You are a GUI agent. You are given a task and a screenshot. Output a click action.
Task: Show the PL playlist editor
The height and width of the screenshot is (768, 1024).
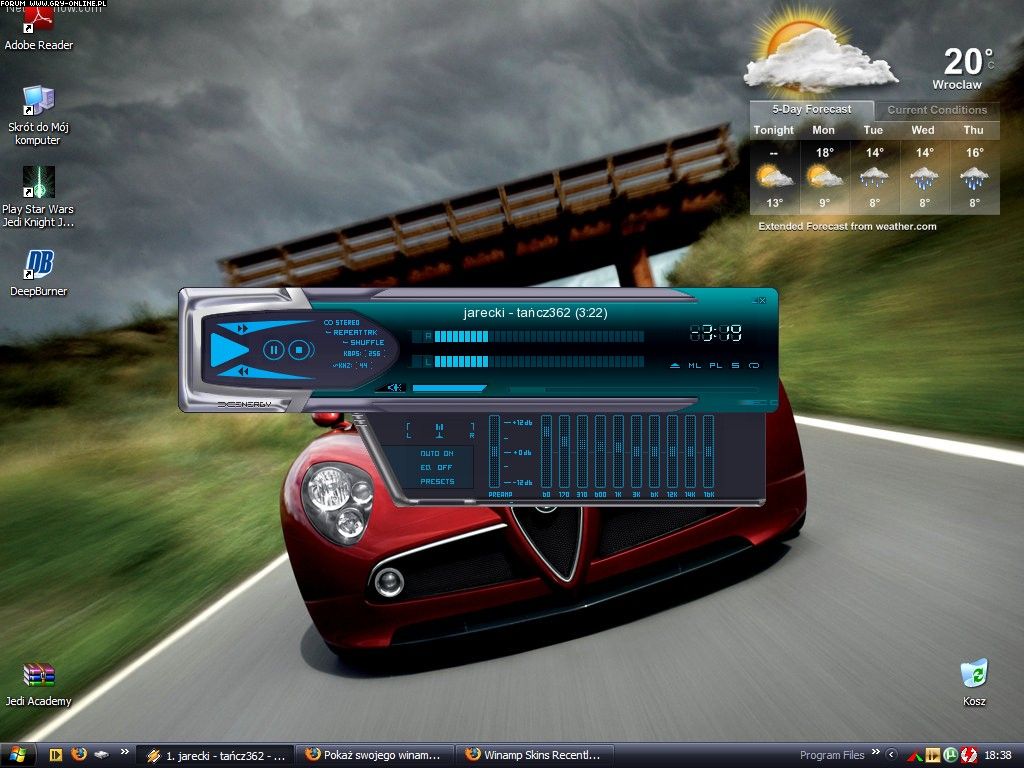716,366
